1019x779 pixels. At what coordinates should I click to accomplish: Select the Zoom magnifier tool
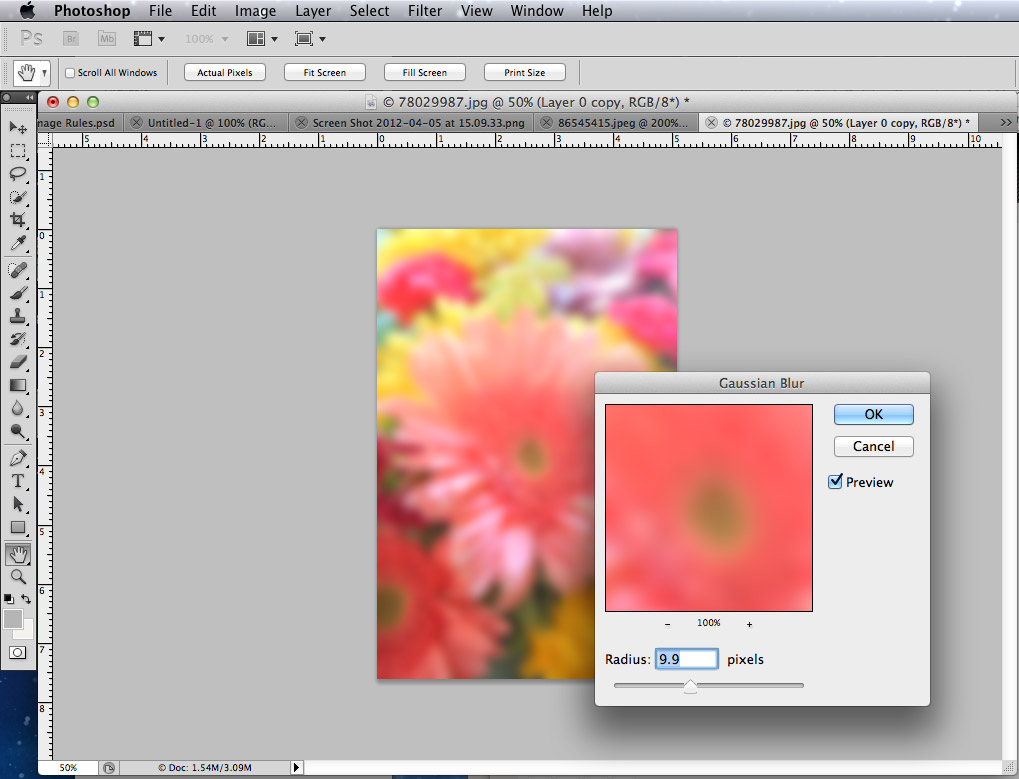18,577
